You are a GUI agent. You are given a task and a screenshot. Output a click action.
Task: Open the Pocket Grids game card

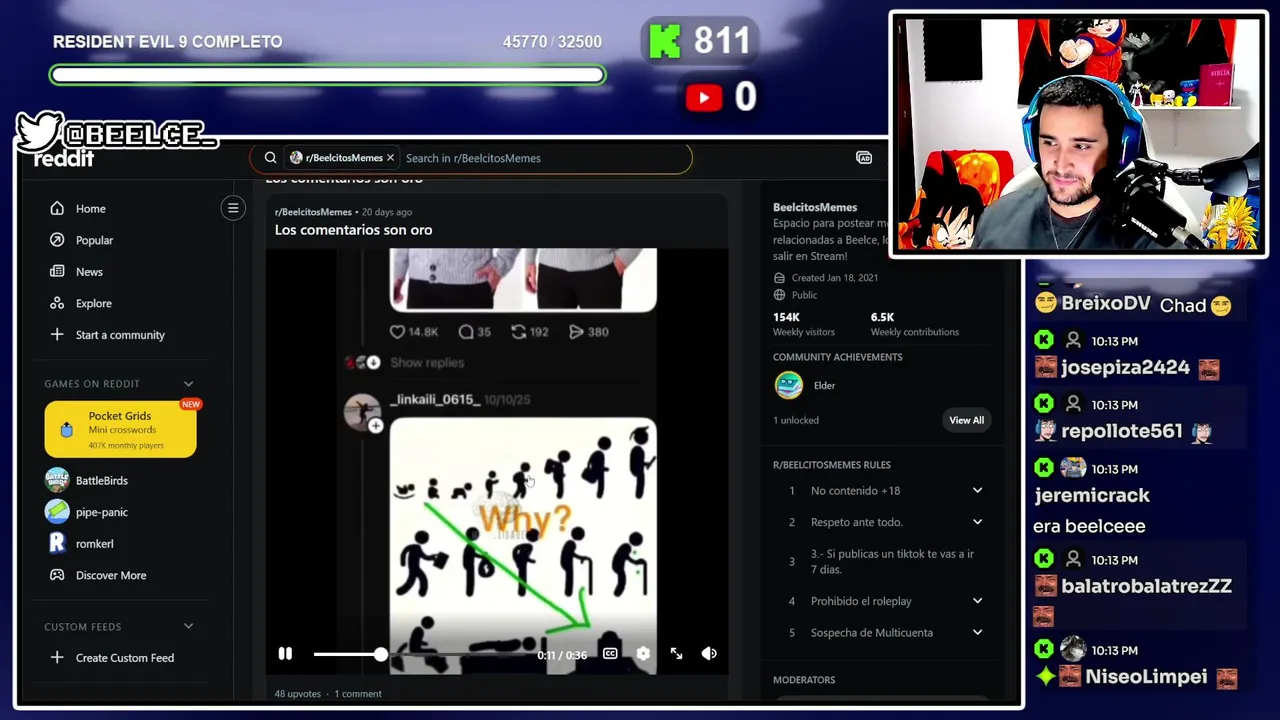coord(120,430)
